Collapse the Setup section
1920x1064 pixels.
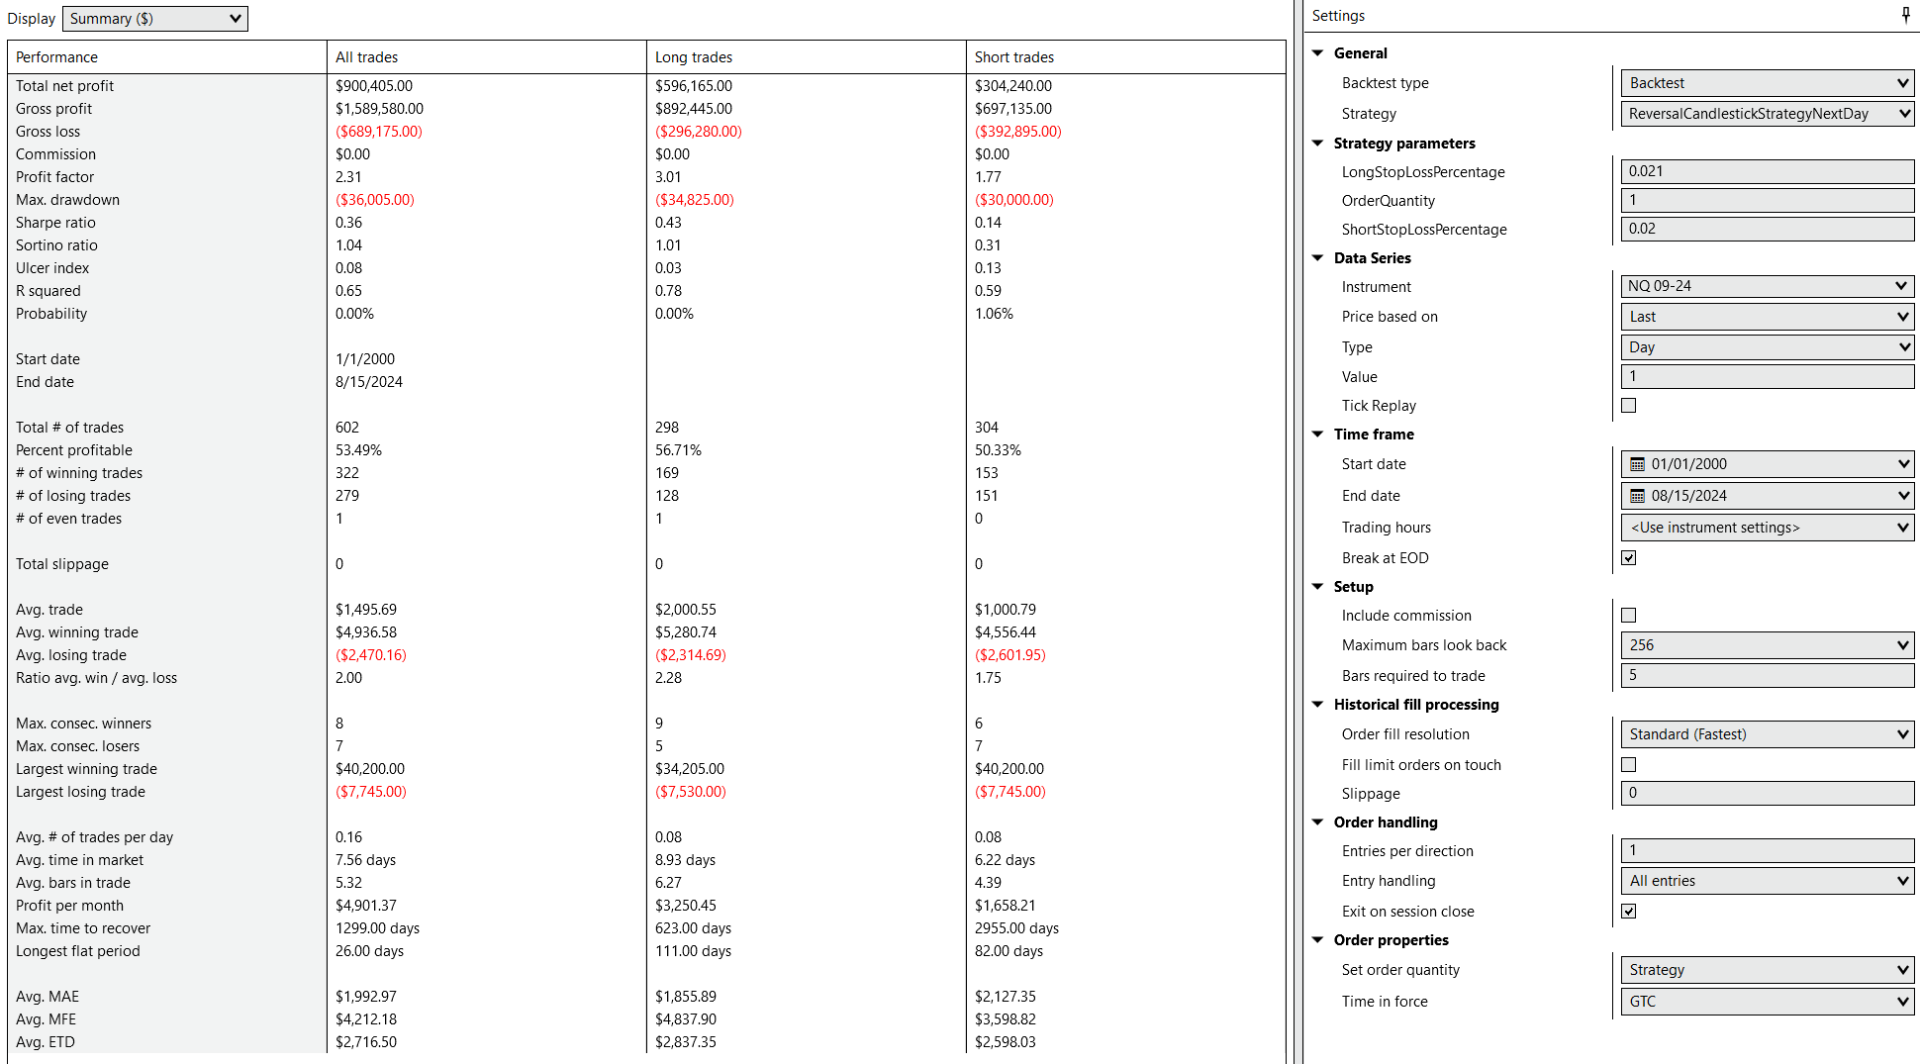[1318, 587]
